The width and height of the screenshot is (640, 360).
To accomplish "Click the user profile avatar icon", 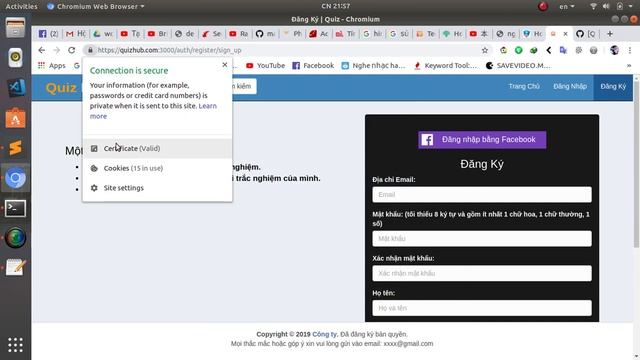I will pos(614,50).
